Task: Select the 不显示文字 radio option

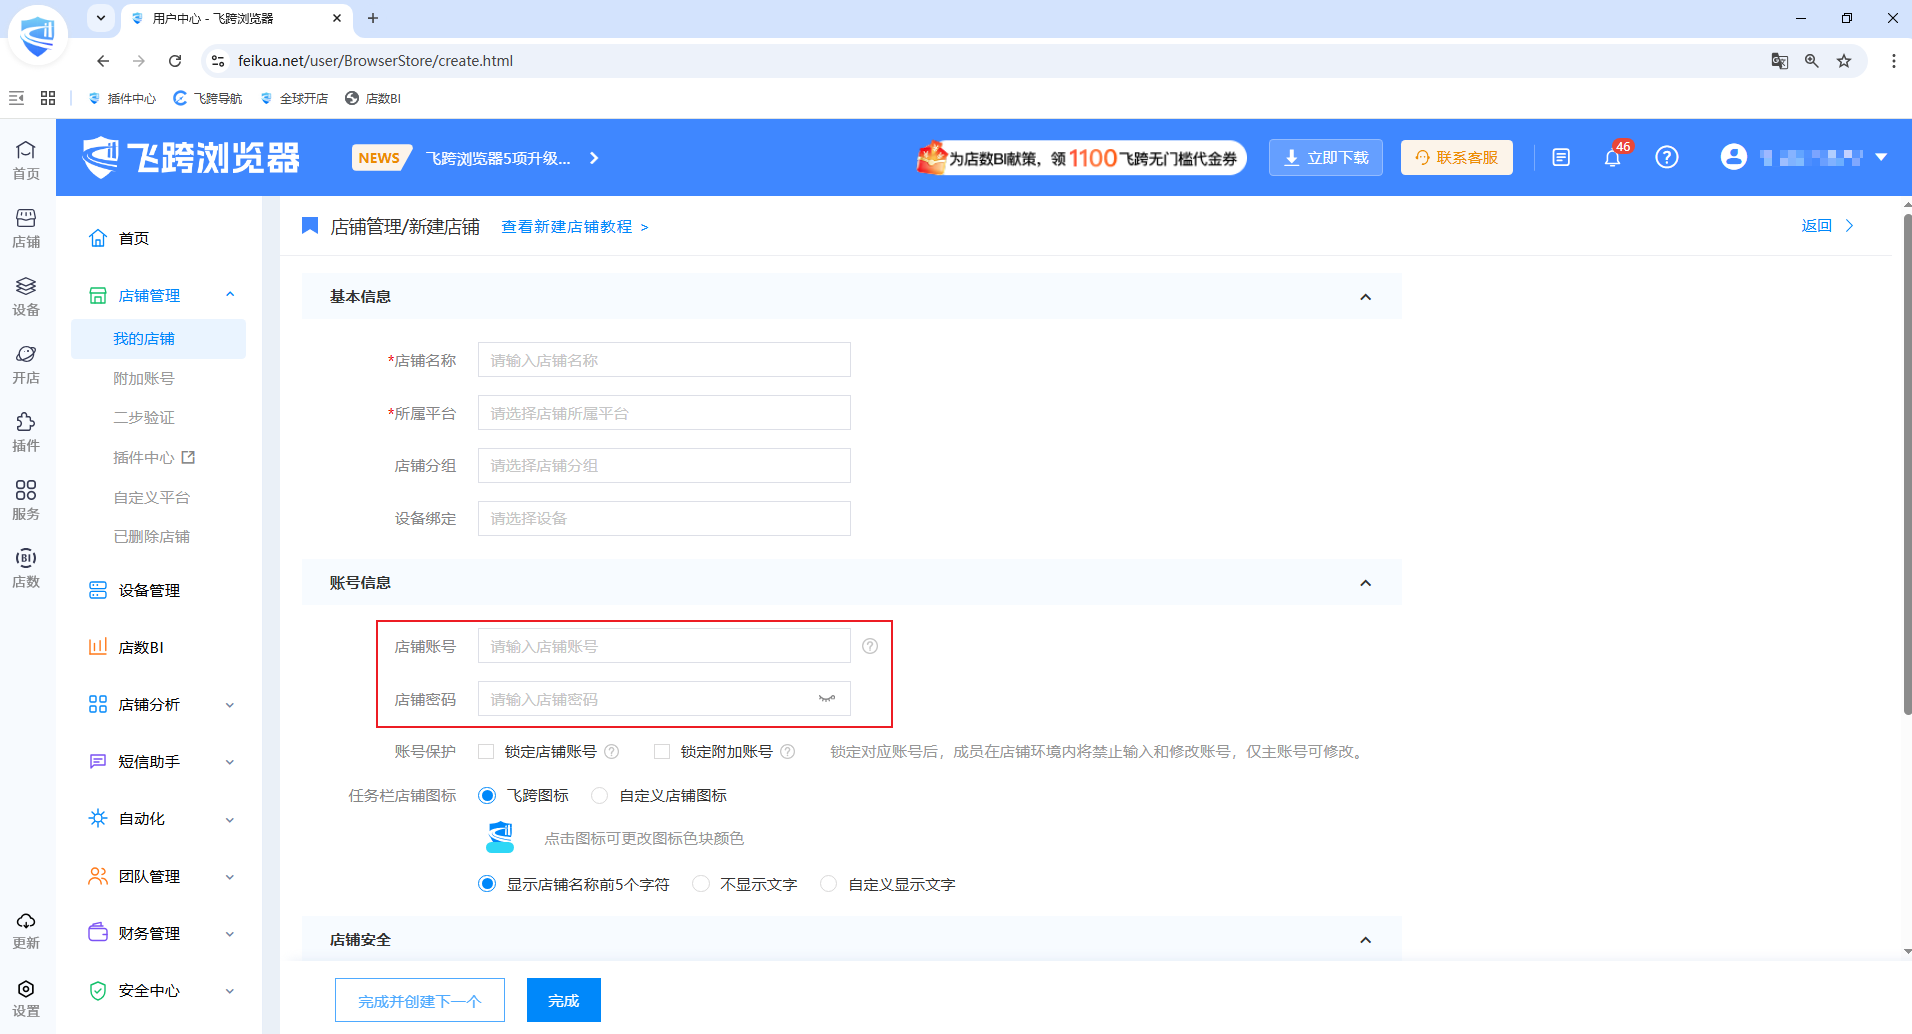Action: pos(701,884)
